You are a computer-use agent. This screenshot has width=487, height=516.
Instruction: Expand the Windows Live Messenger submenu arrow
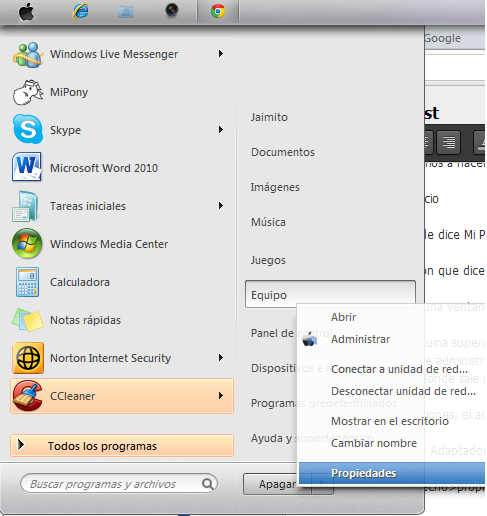[221, 54]
